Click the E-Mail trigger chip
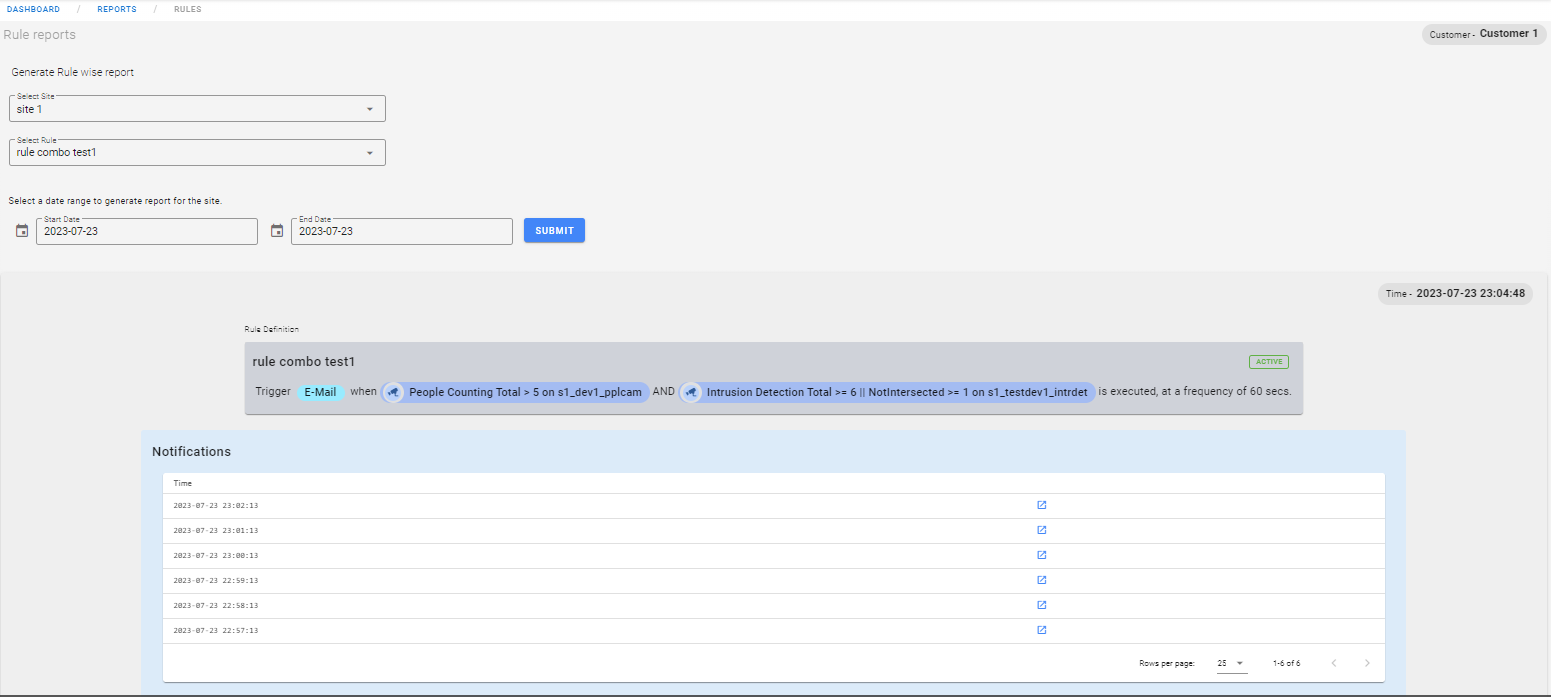Screen dimensions: 1551x697 [320, 393]
